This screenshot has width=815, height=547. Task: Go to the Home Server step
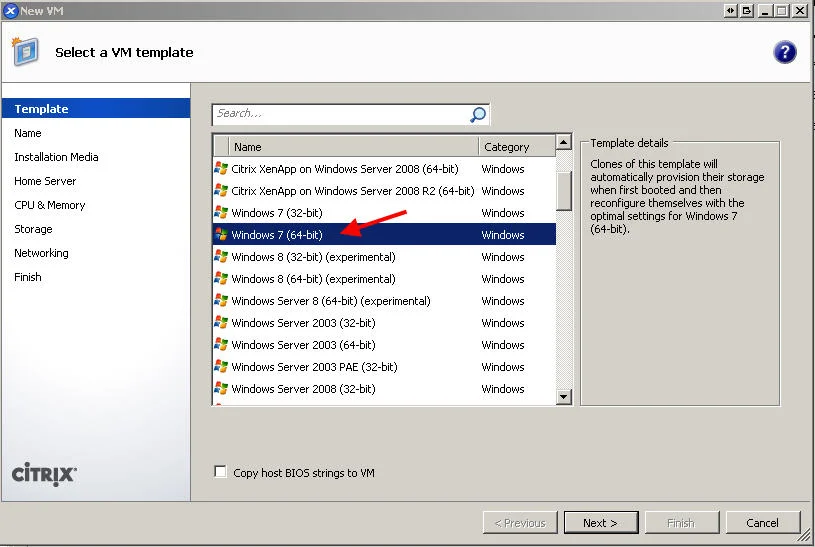click(x=45, y=181)
